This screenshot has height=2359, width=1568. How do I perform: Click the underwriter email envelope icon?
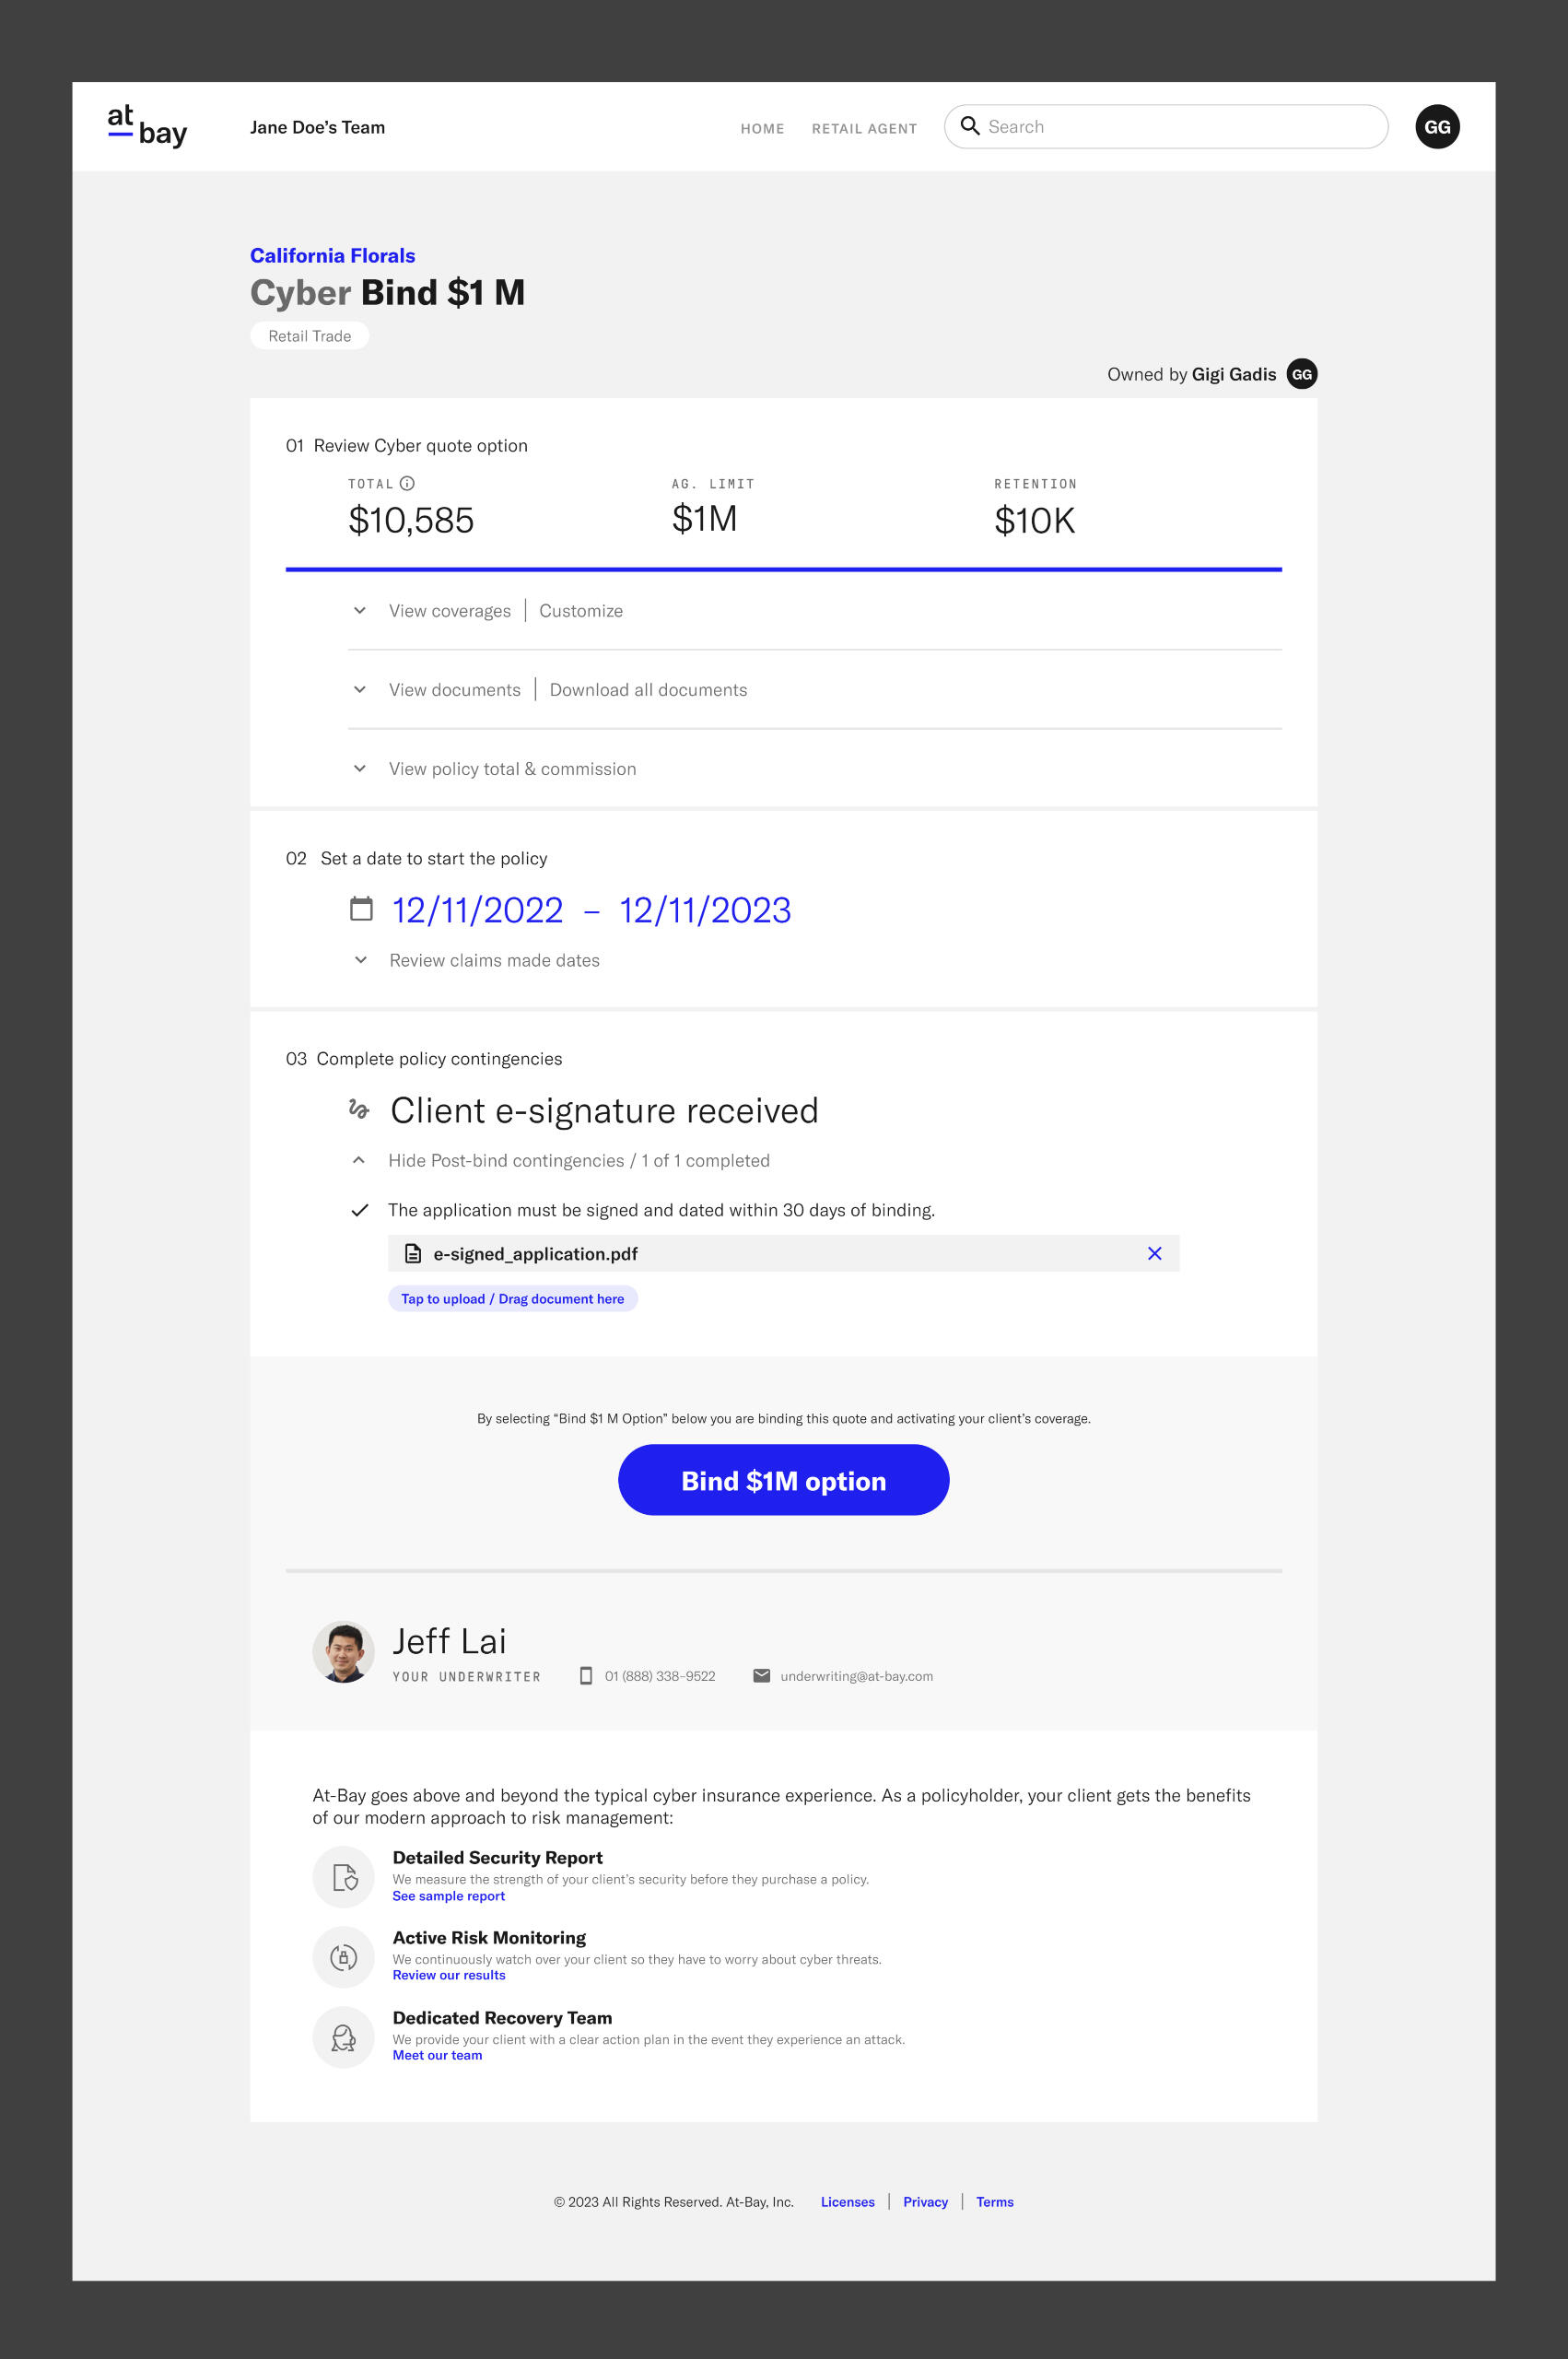pyautogui.click(x=761, y=1675)
